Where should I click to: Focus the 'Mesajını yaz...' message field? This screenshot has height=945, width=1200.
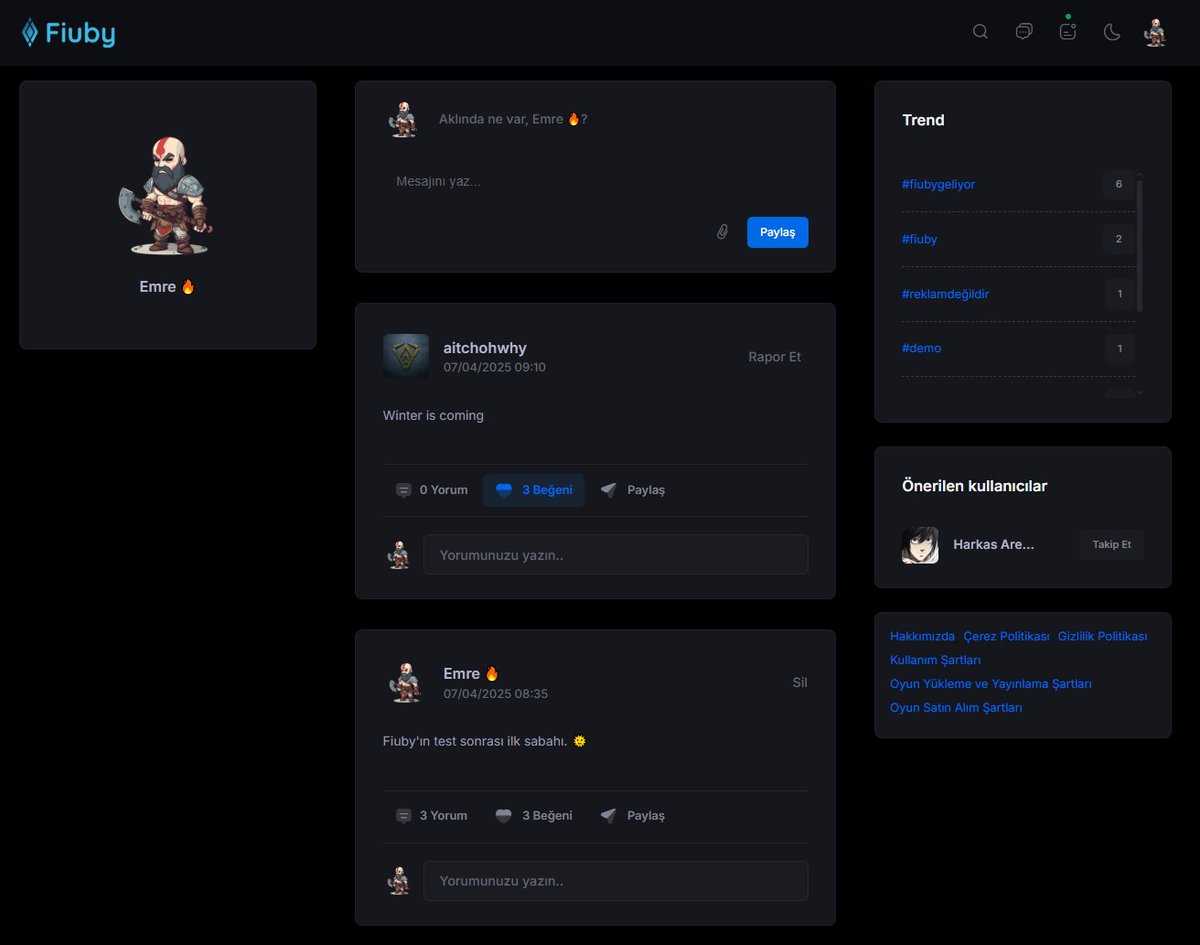point(595,181)
